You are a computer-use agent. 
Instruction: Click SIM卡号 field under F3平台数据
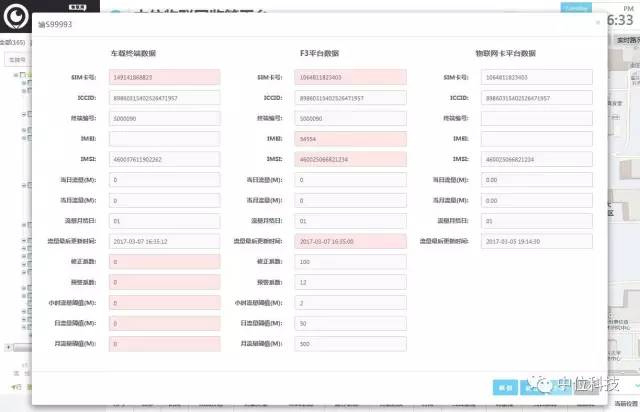click(351, 77)
